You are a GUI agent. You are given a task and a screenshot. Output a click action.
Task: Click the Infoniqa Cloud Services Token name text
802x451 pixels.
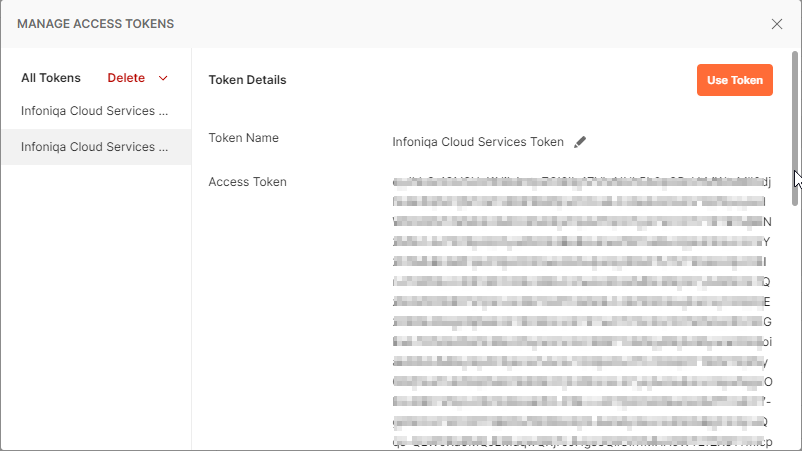tap(478, 142)
